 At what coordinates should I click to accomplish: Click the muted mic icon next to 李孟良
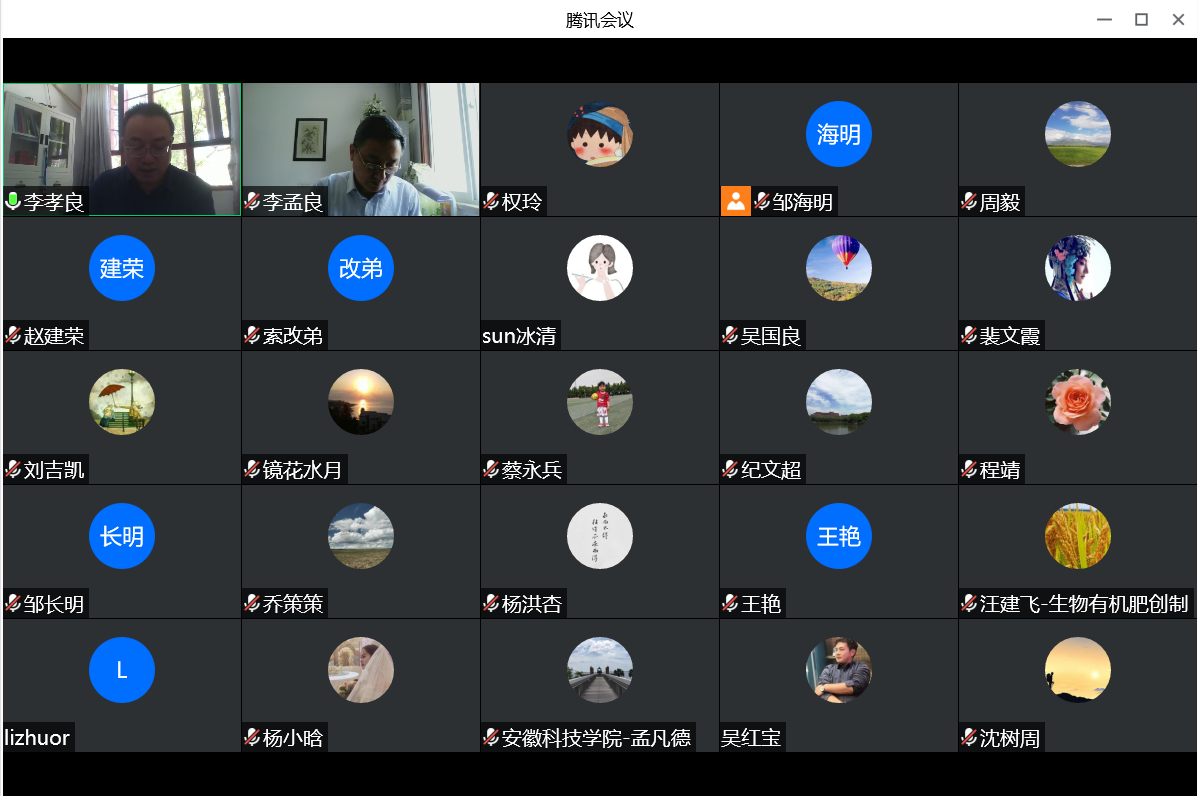pos(252,202)
